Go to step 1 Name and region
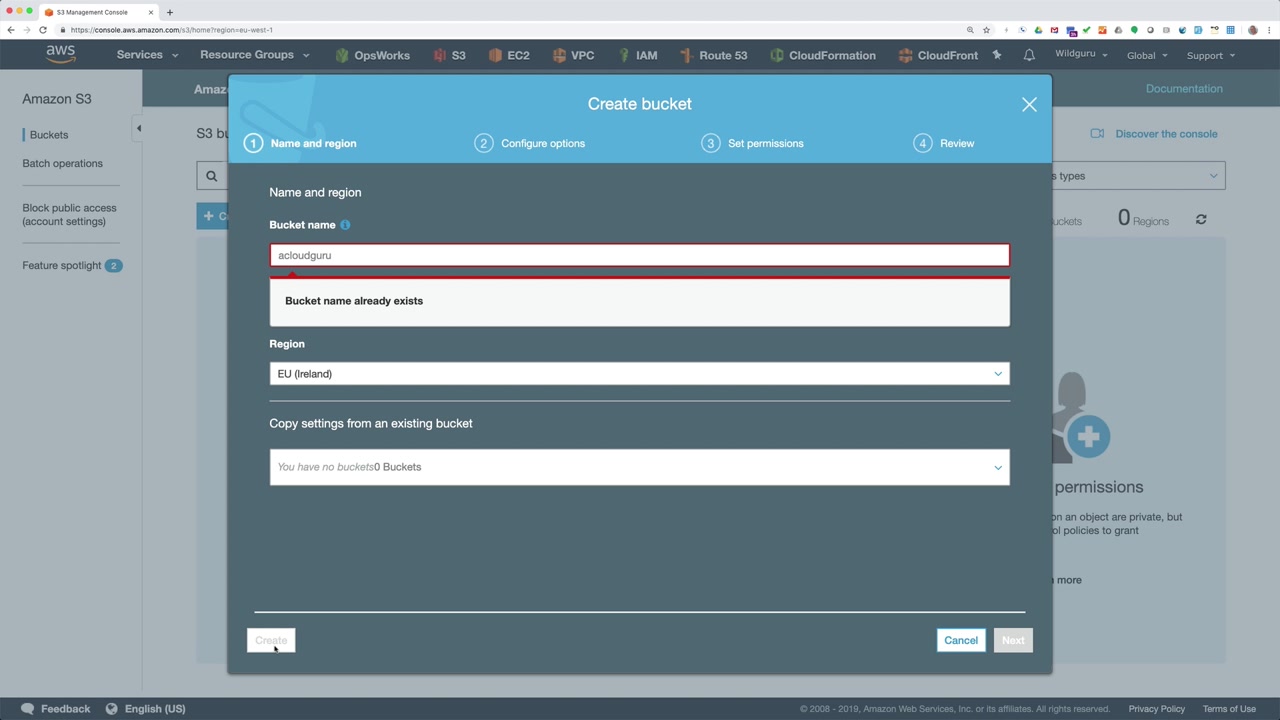This screenshot has width=1280, height=720. coord(301,143)
